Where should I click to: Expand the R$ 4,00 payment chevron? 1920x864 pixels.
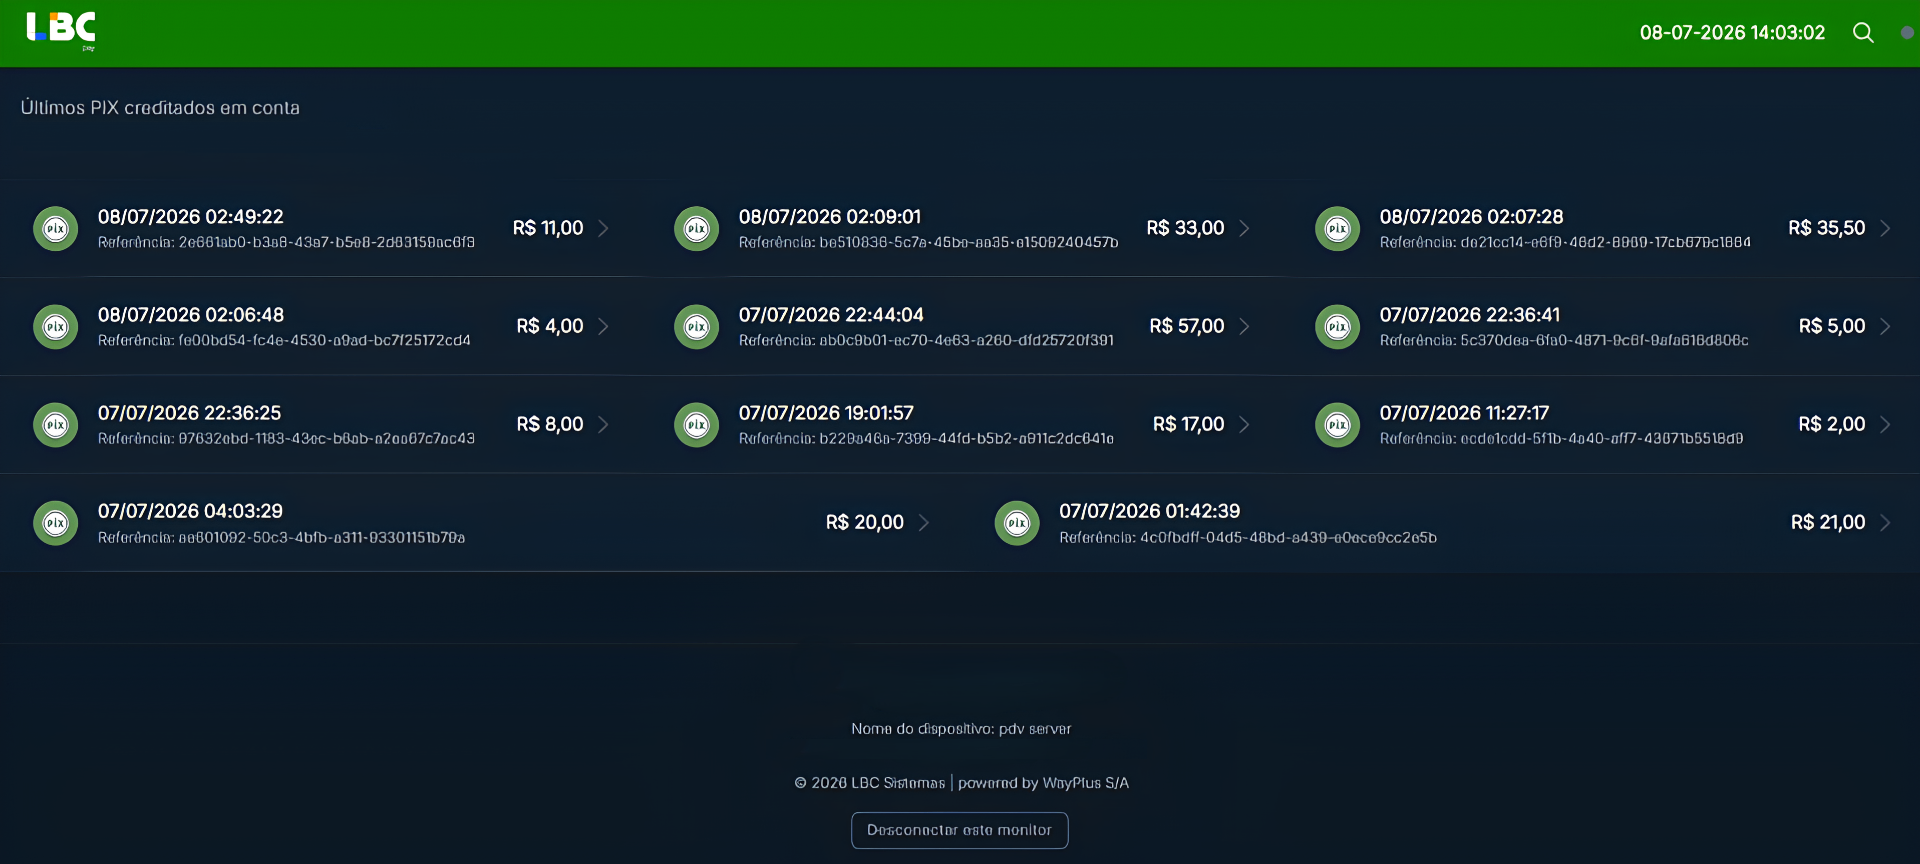click(x=603, y=326)
